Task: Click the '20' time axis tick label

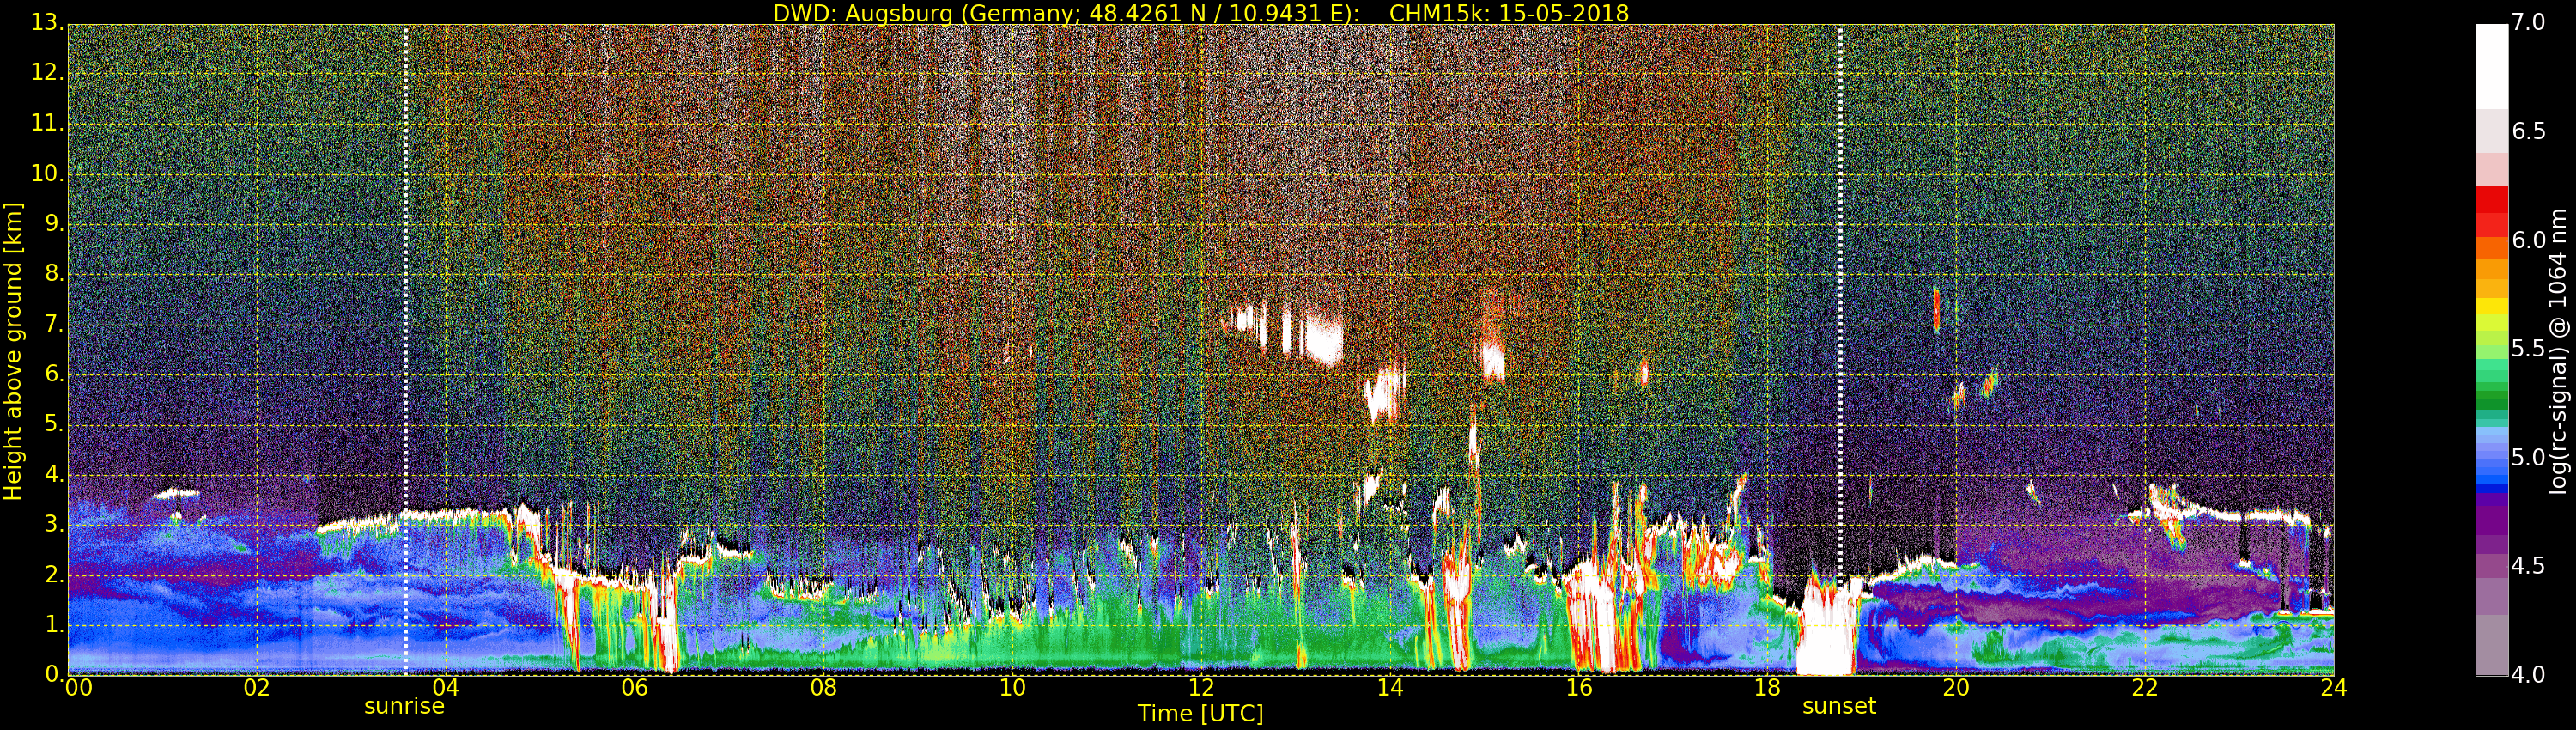Action: [1957, 688]
